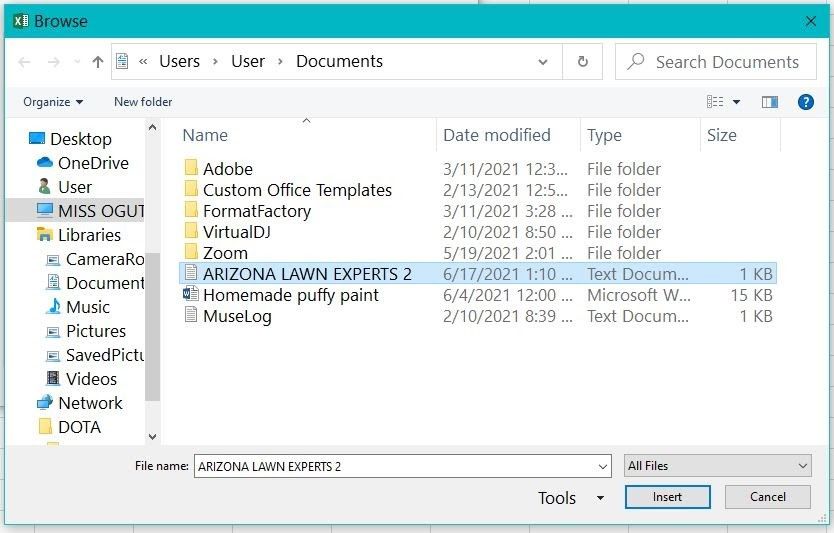Click the Excel icon in title bar
834x533 pixels.
tap(21, 21)
